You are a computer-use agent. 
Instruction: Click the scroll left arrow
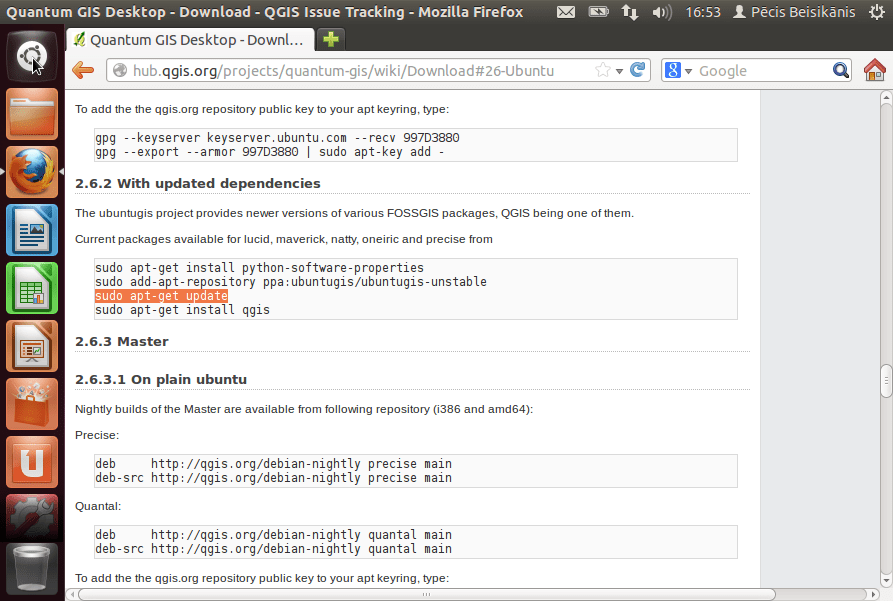pos(72,594)
